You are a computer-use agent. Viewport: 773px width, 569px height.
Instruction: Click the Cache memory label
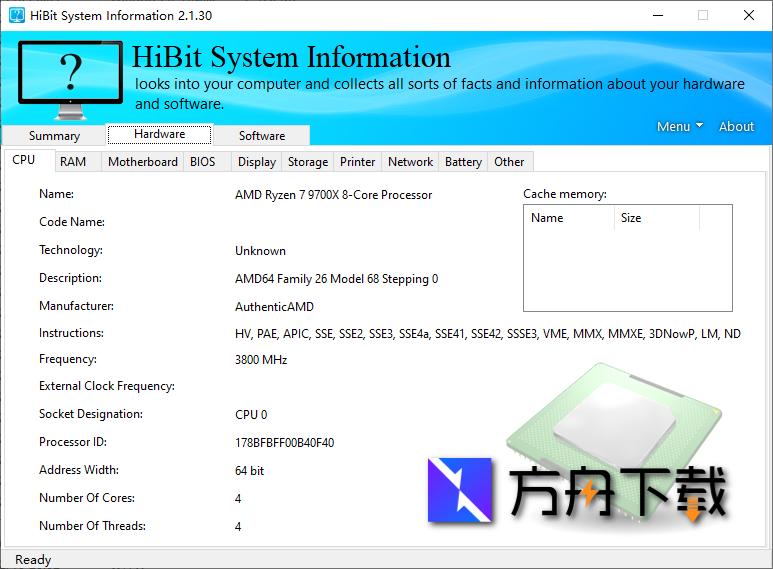565,194
